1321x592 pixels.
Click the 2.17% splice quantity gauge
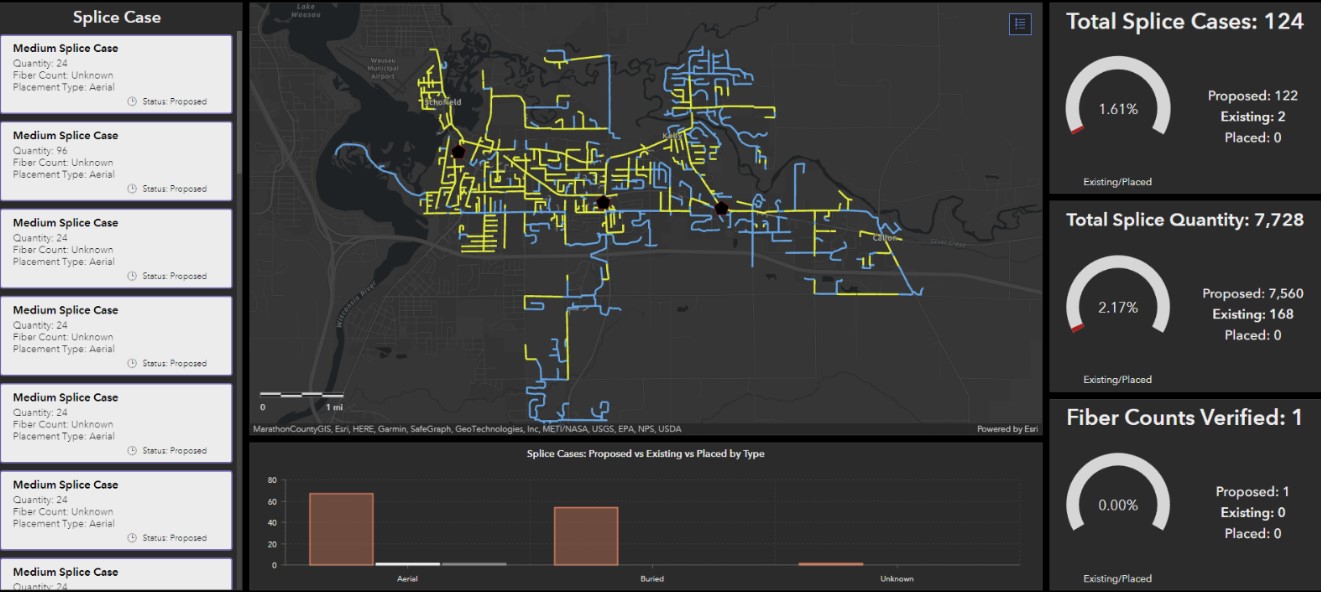(1118, 295)
